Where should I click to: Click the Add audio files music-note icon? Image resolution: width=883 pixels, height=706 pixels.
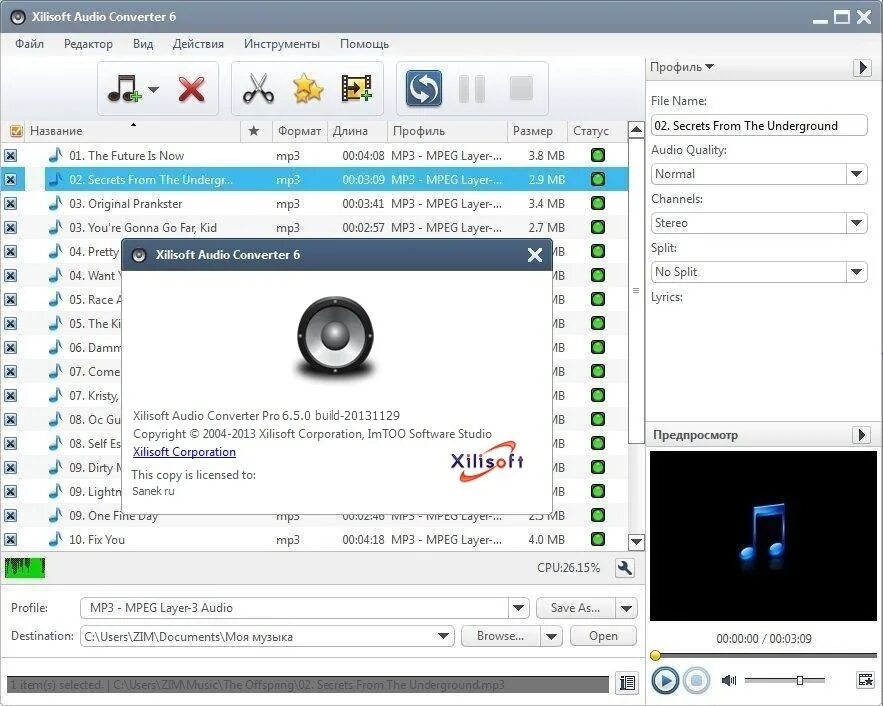pyautogui.click(x=123, y=89)
